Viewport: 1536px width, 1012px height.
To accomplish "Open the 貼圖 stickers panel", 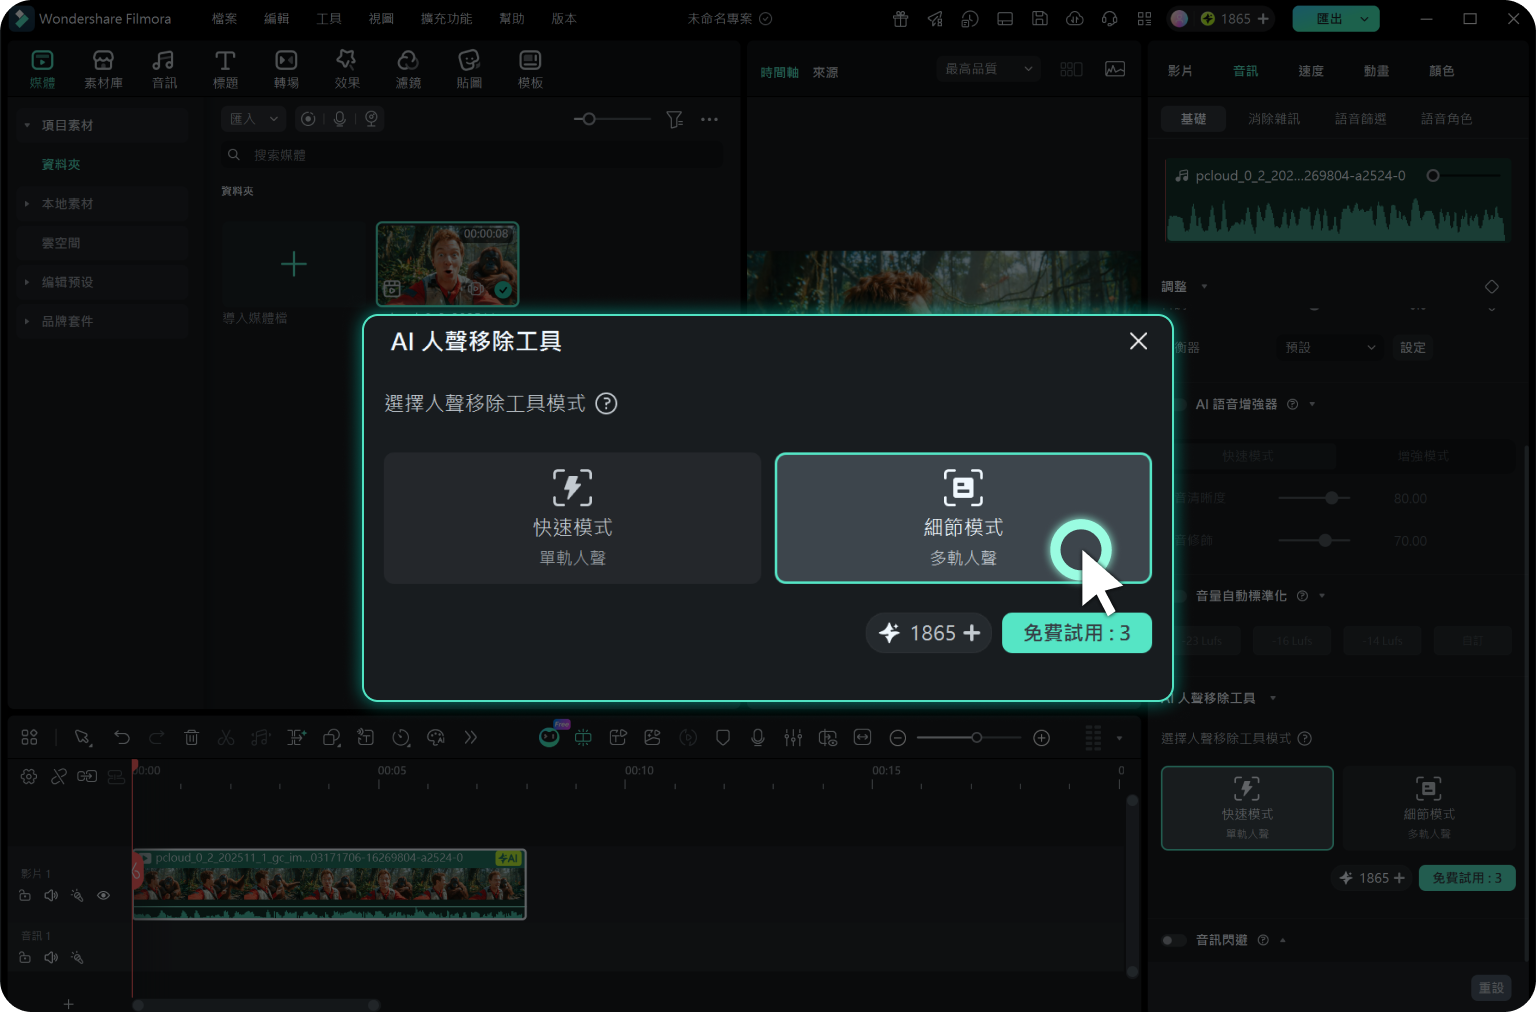I will (469, 70).
